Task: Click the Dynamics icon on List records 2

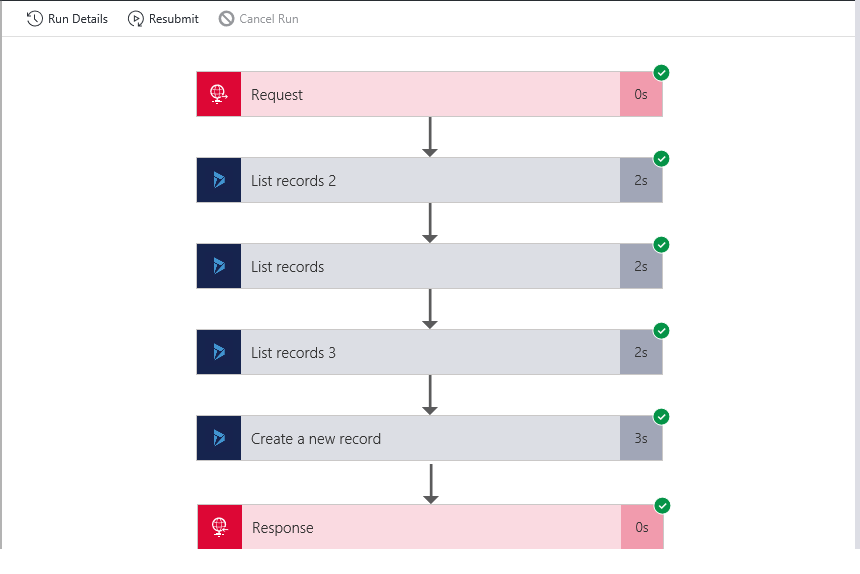Action: pyautogui.click(x=219, y=180)
